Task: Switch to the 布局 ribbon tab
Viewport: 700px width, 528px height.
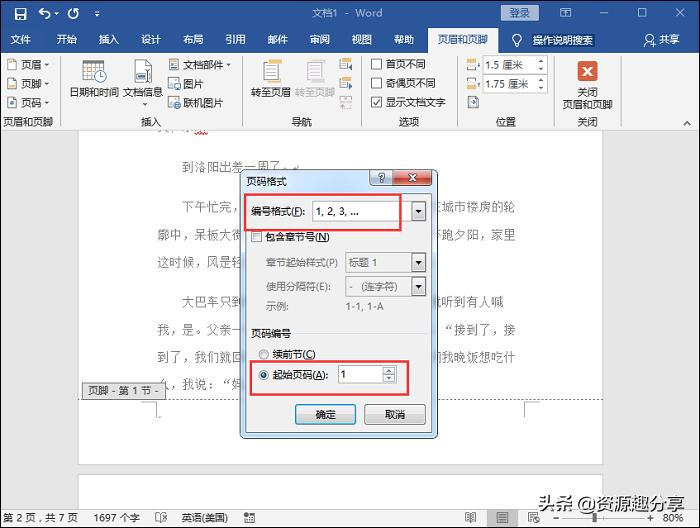Action: [193, 40]
